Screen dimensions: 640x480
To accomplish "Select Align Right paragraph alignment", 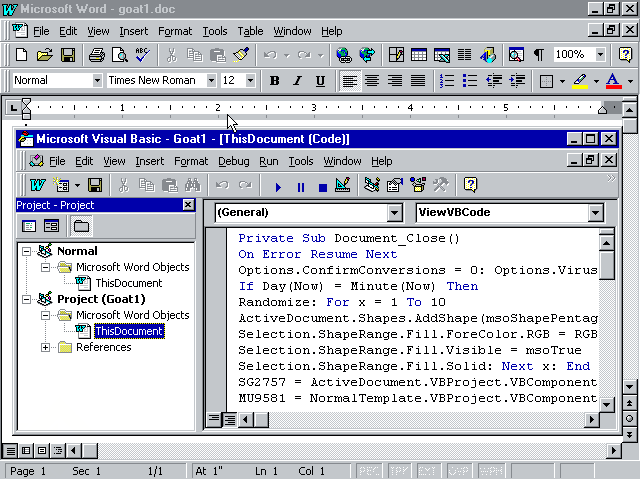I will pos(395,81).
